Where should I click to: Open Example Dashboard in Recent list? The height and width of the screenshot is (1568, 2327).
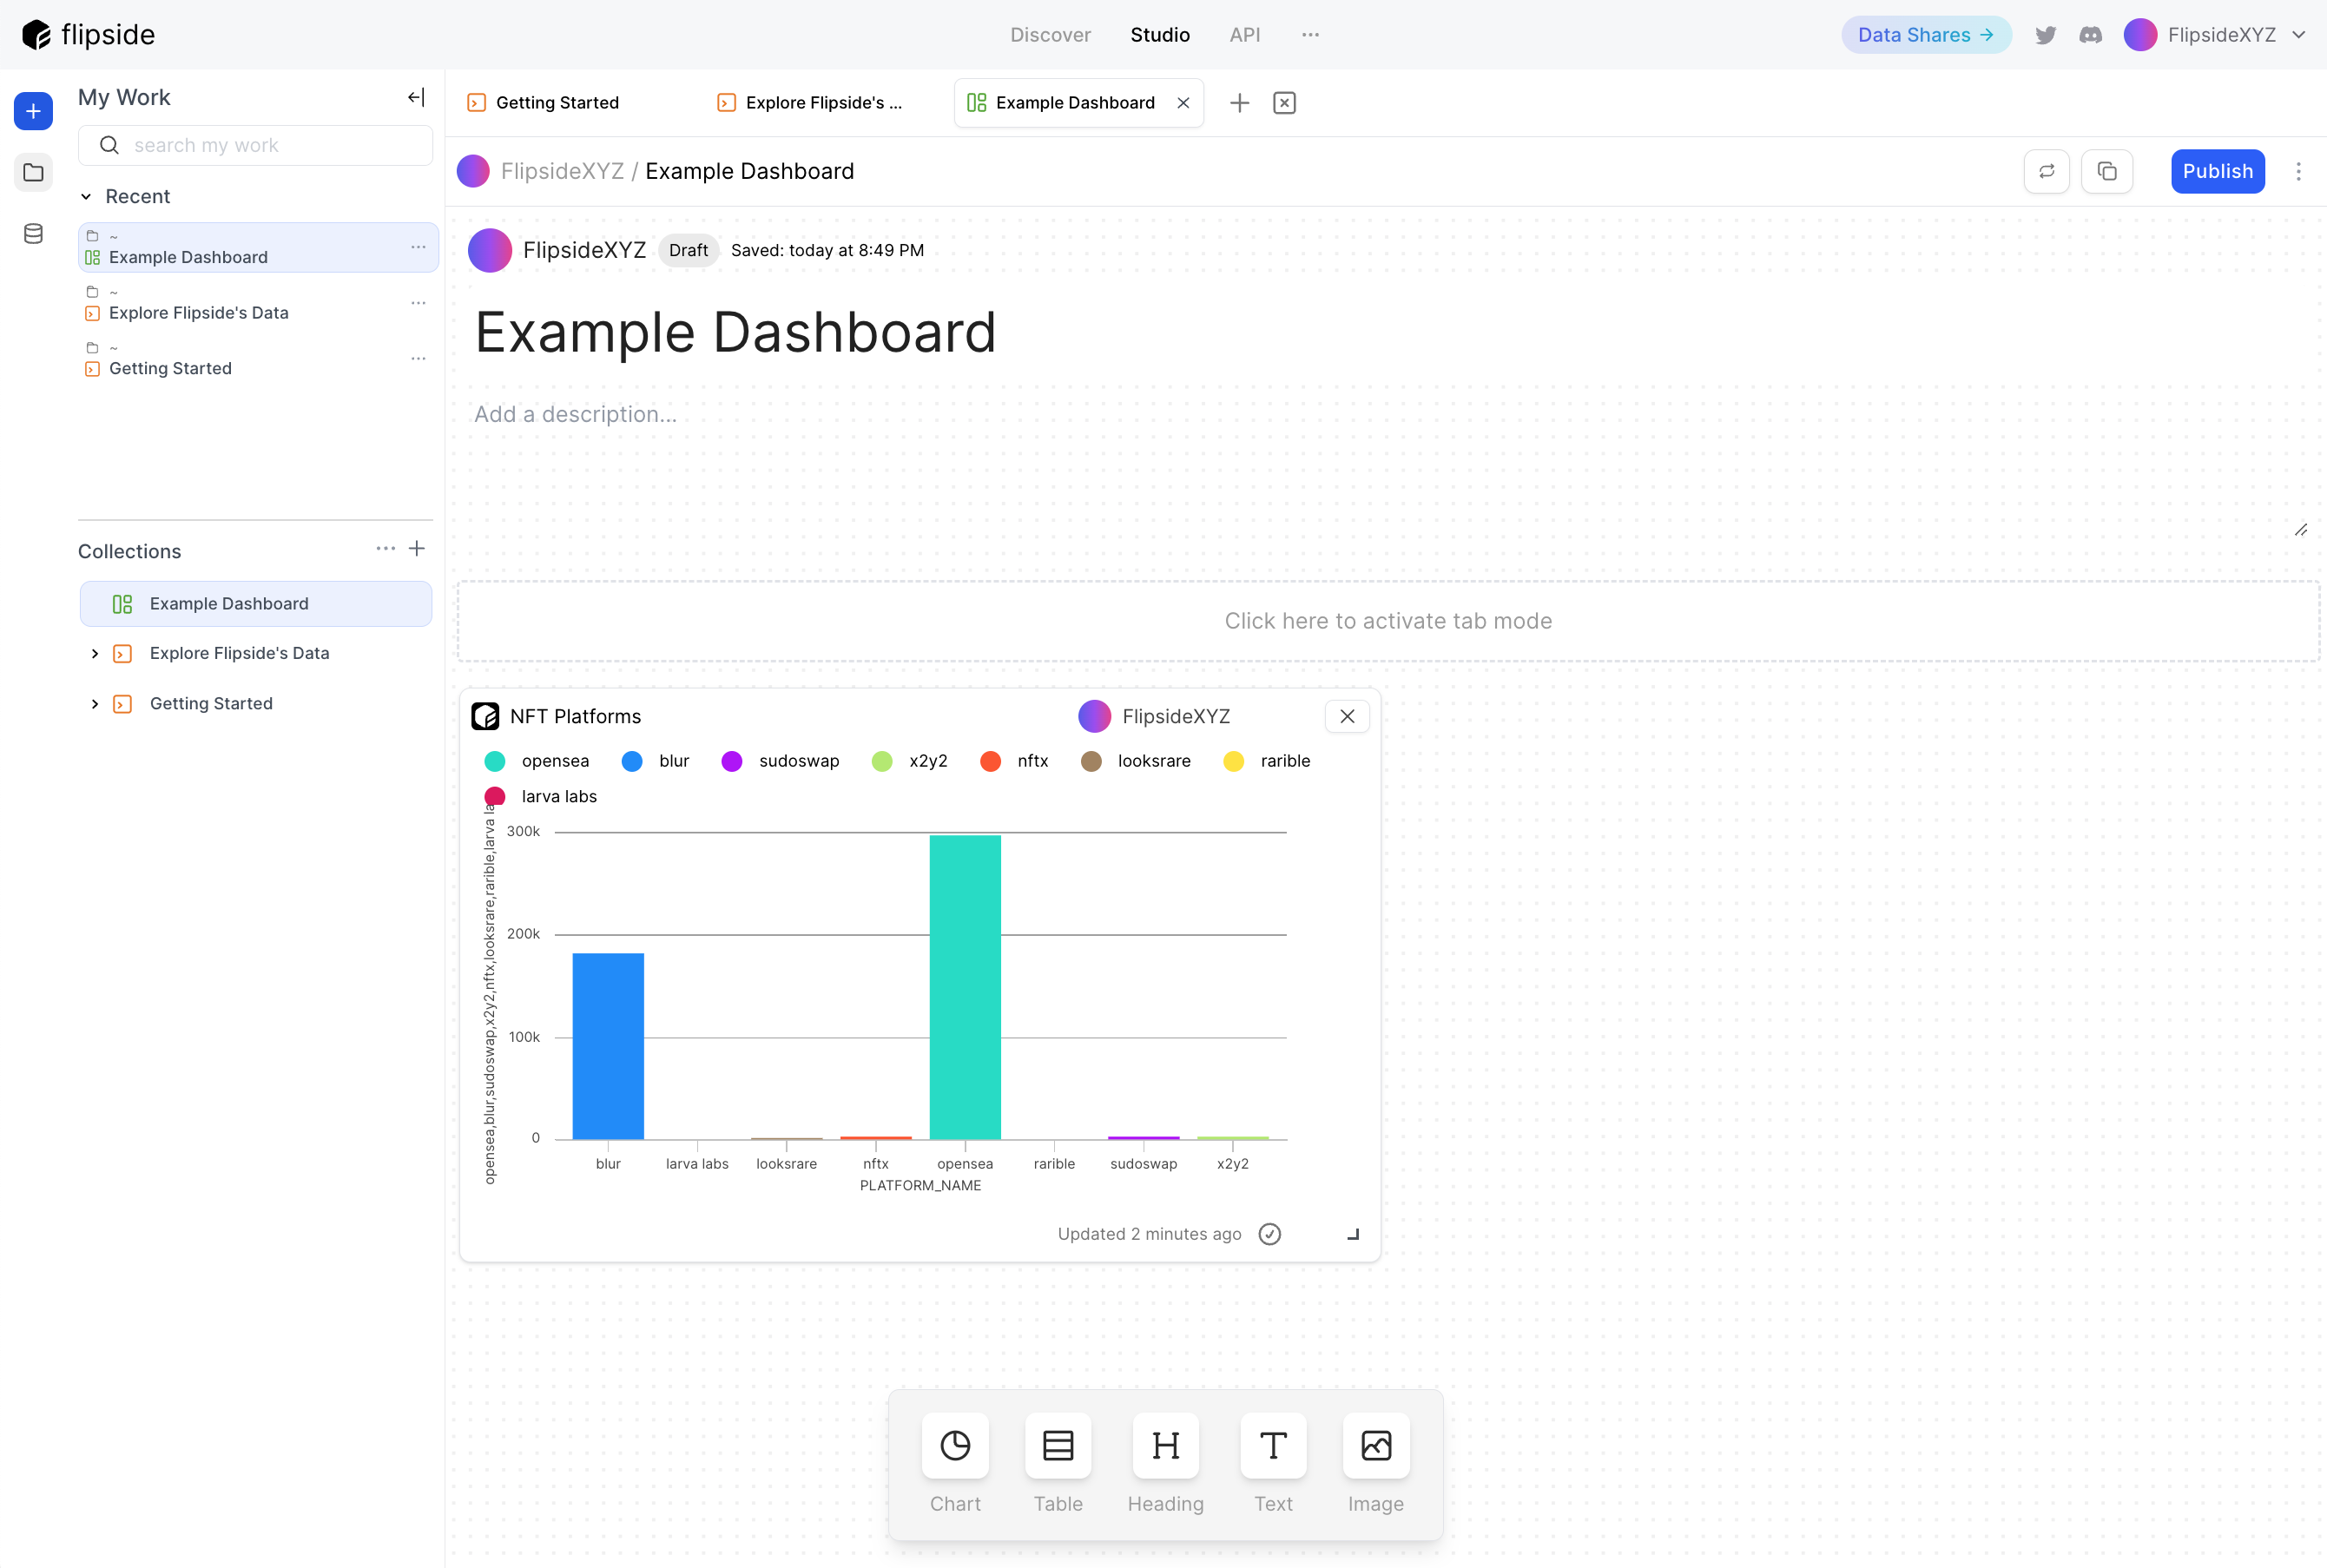coord(258,247)
